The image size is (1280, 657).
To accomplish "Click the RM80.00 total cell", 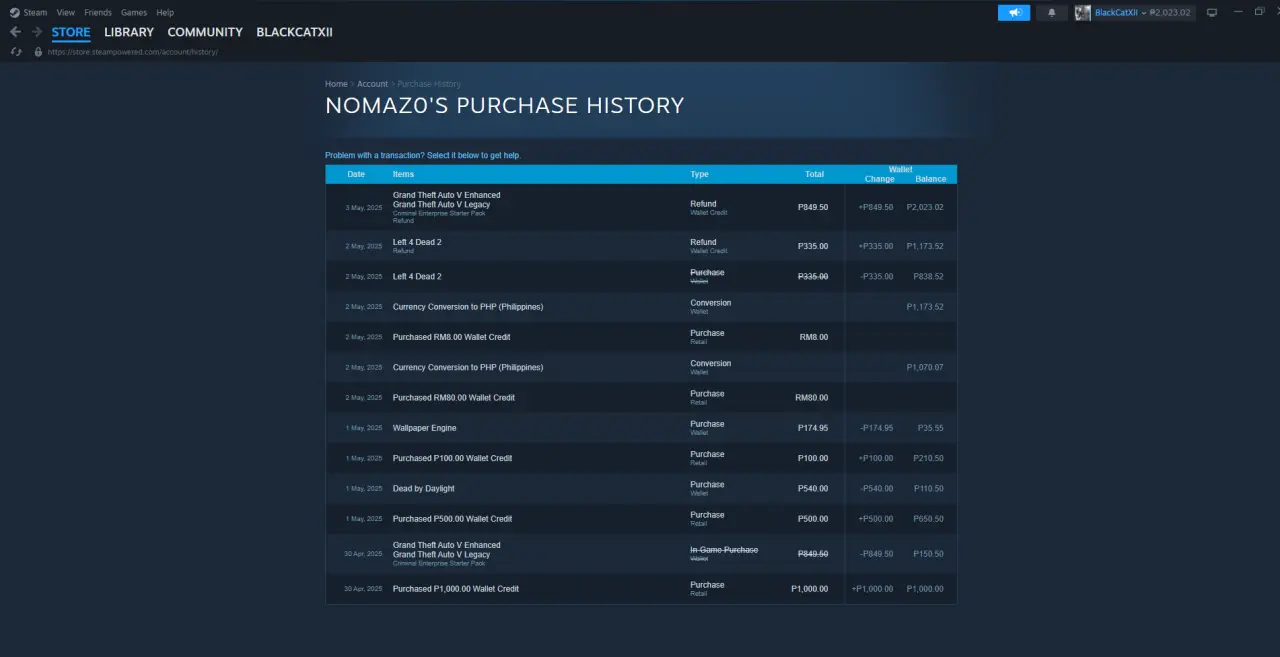I will point(811,398).
